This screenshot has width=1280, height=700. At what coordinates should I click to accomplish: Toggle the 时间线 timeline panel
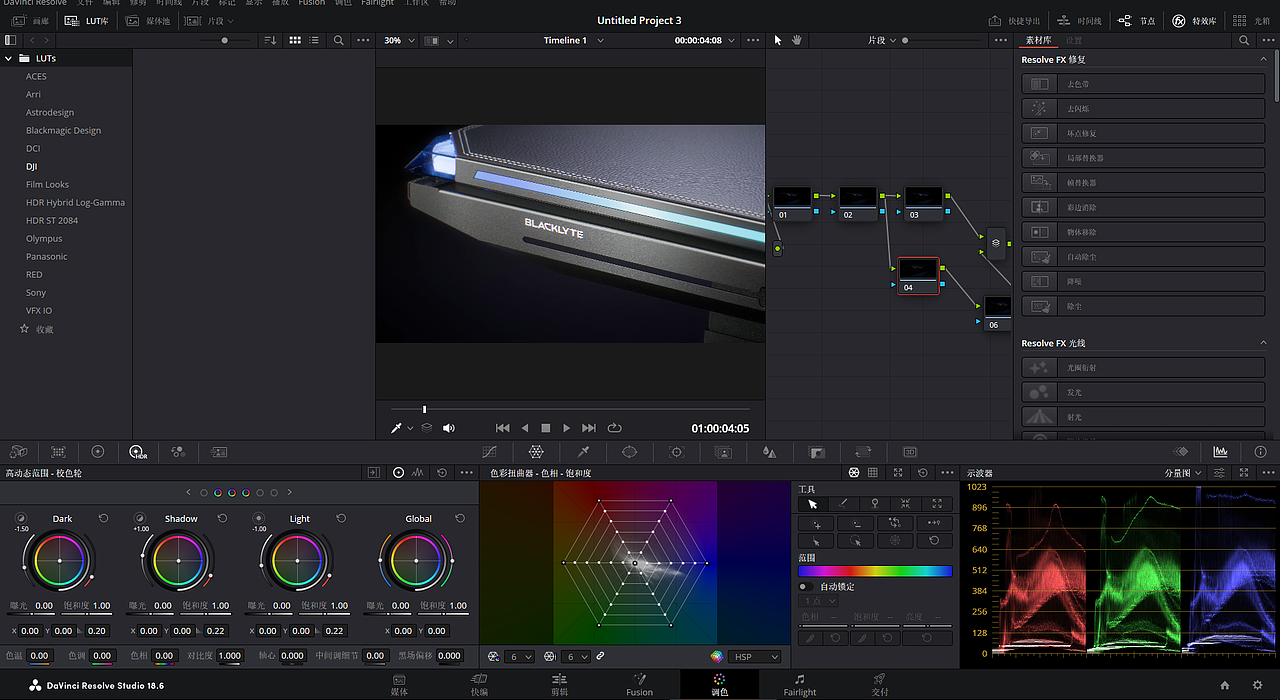pos(1080,20)
